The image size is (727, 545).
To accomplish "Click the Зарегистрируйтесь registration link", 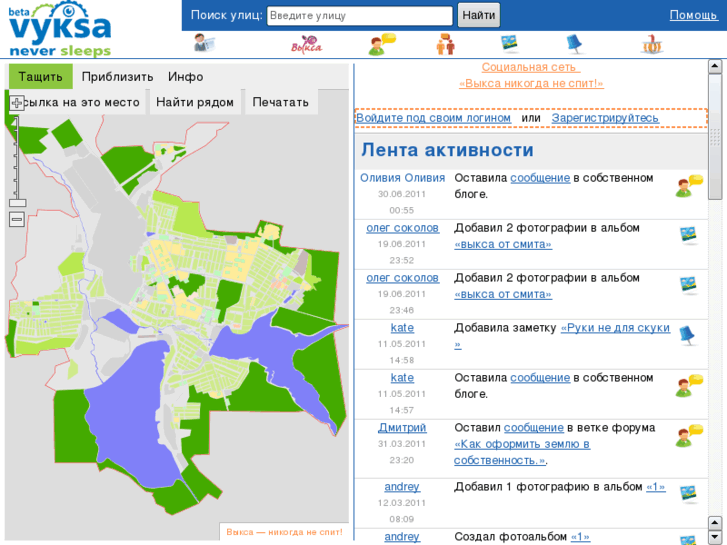I will 605,118.
